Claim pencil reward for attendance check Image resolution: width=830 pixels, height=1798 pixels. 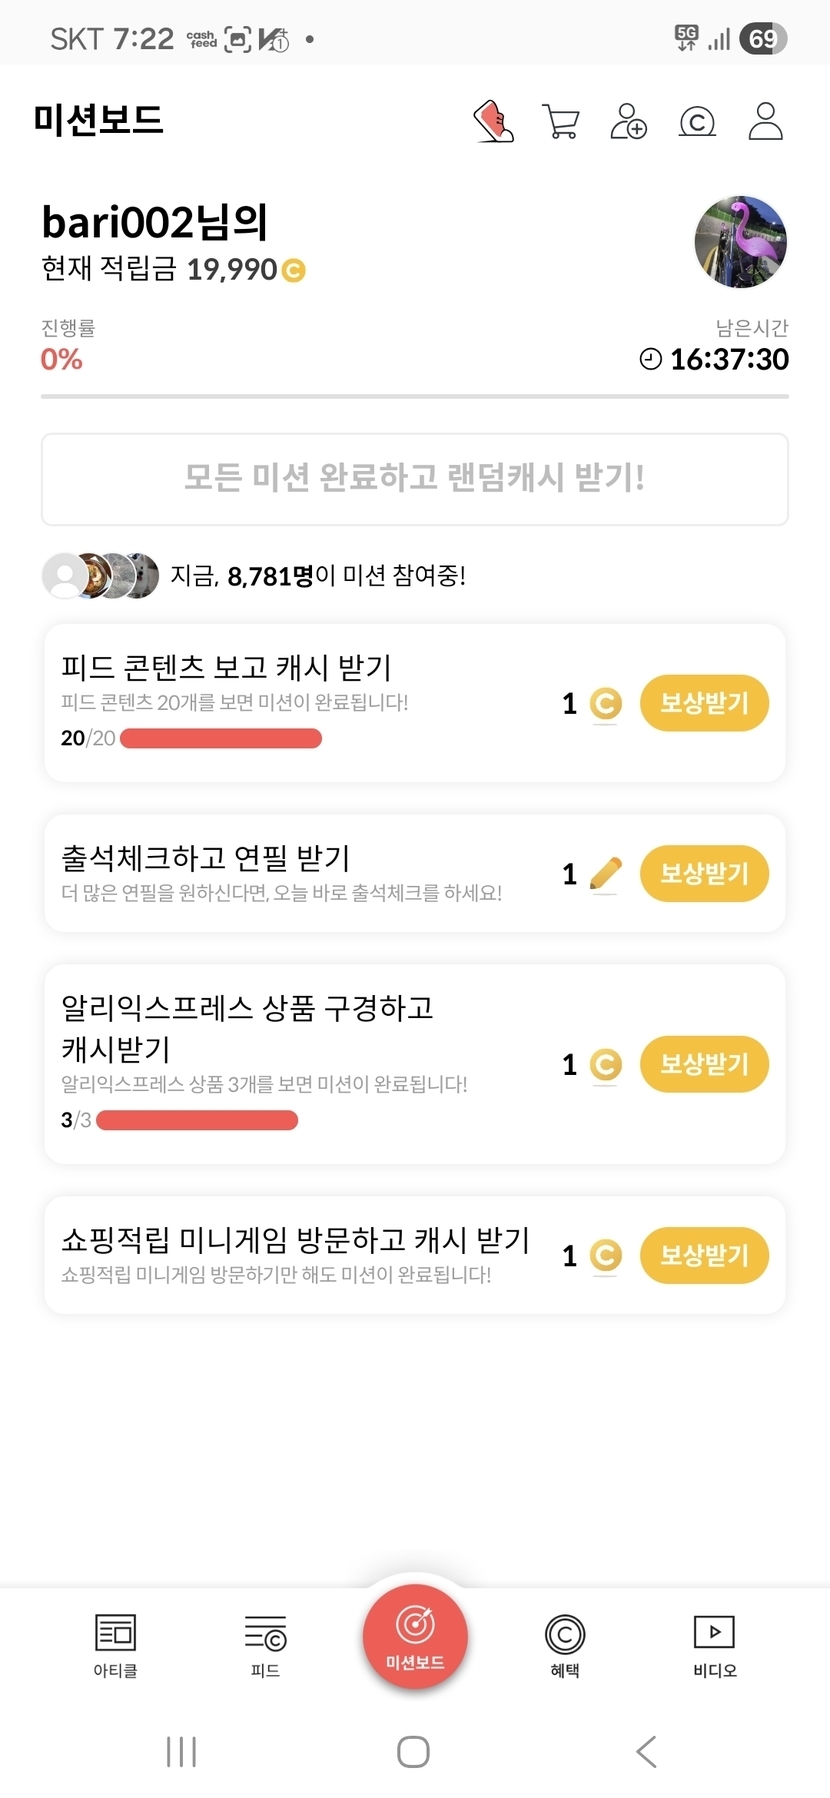click(704, 874)
